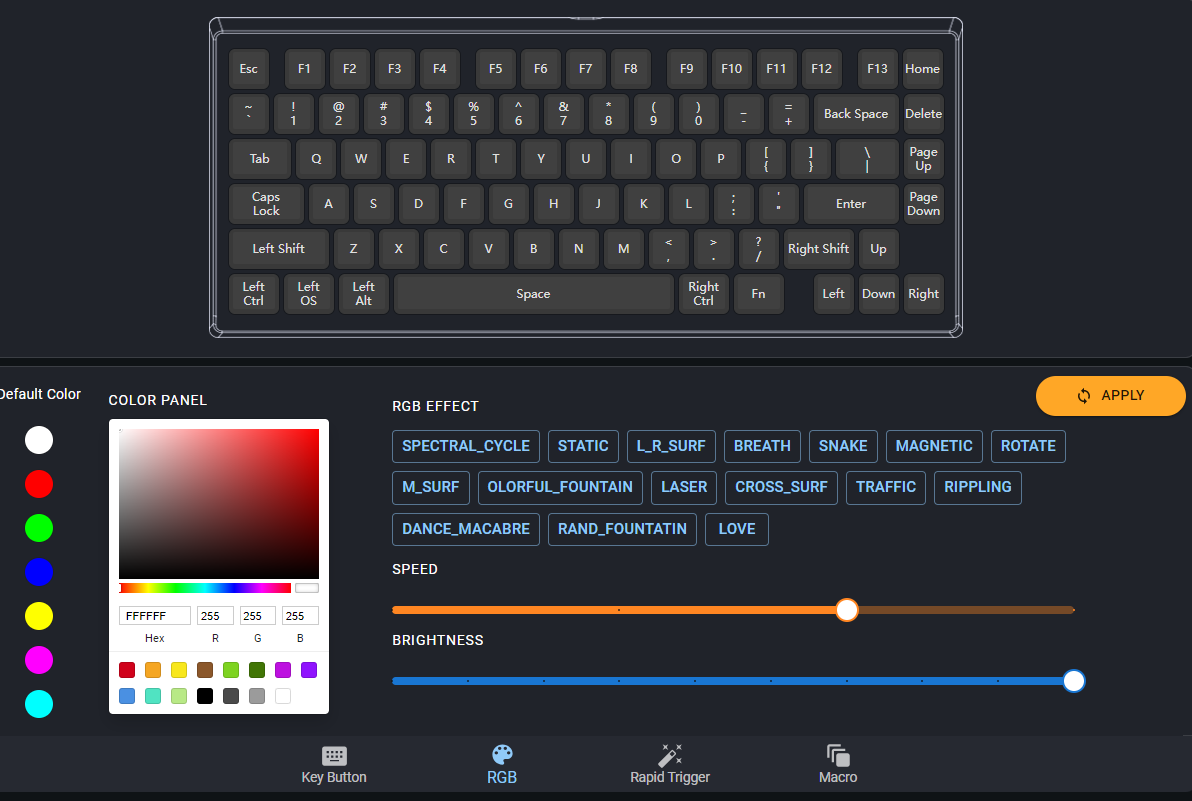Select the black preset swatch in color panel
1192x801 pixels.
pos(205,696)
